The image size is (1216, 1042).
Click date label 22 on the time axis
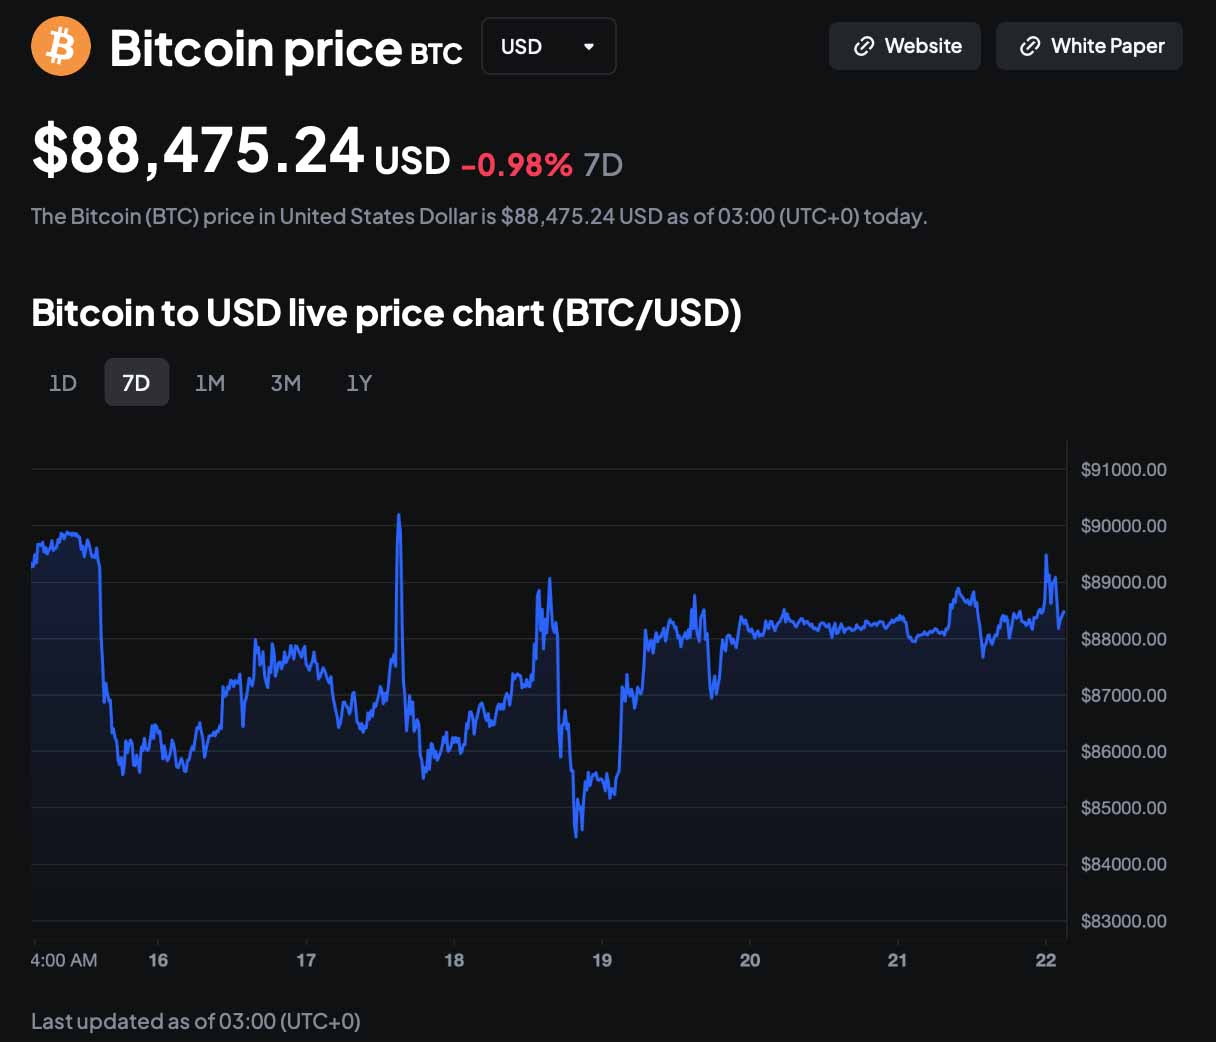point(1046,960)
